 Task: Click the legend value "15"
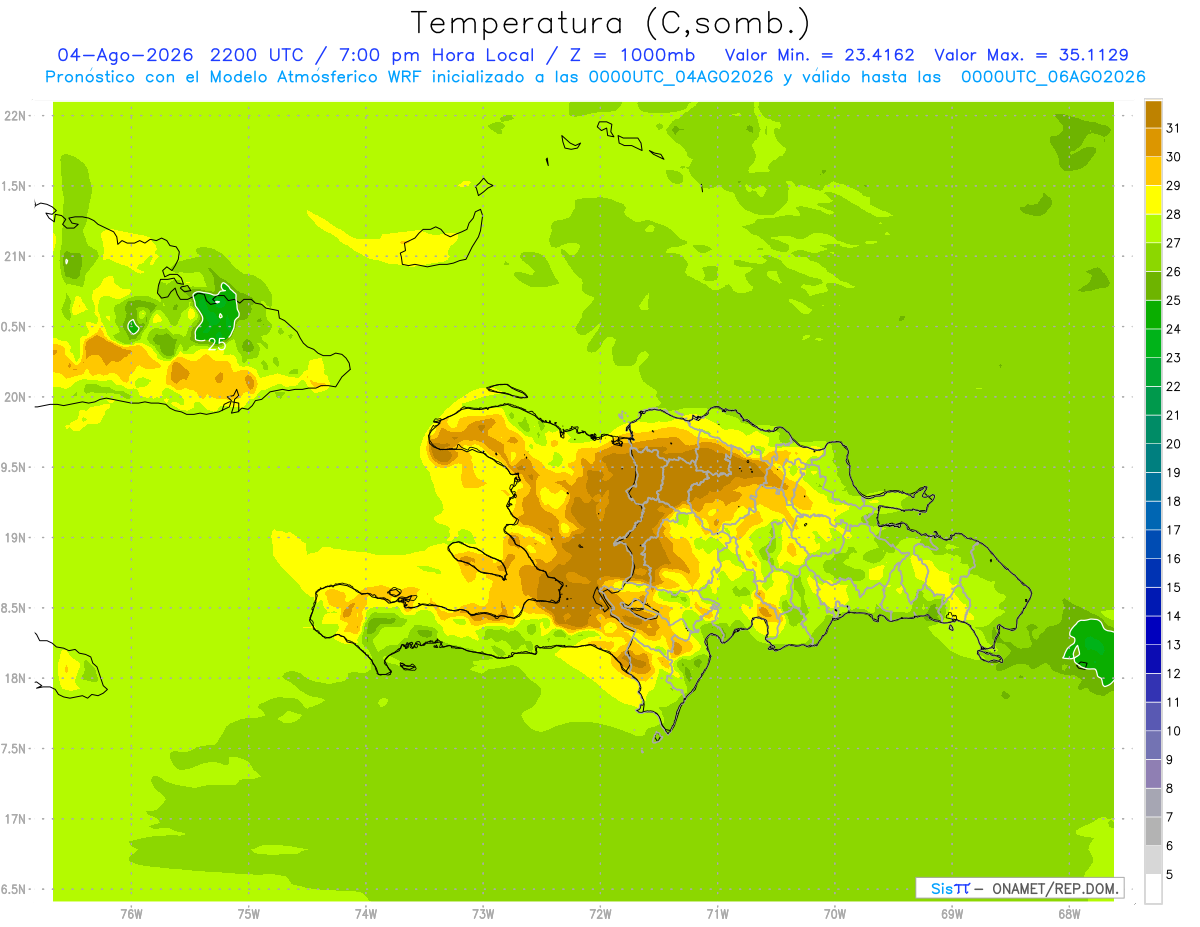point(1173,587)
